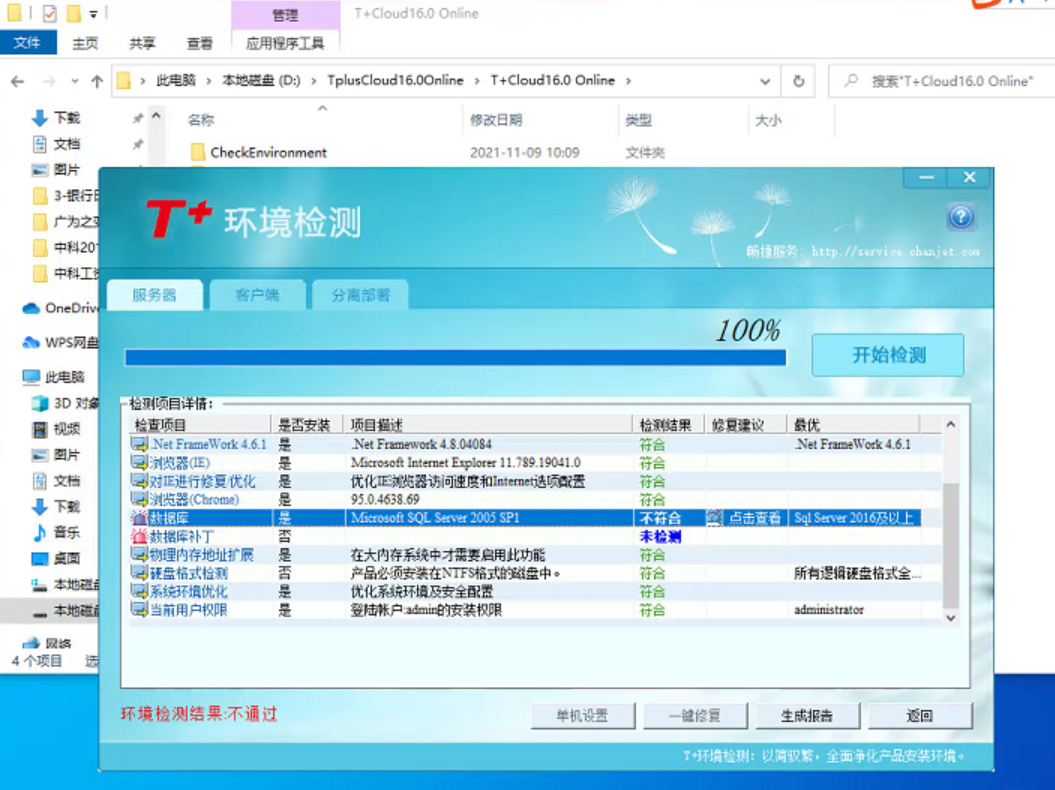Click the 检查项目 column header
Image resolution: width=1055 pixels, height=790 pixels.
[x=200, y=425]
